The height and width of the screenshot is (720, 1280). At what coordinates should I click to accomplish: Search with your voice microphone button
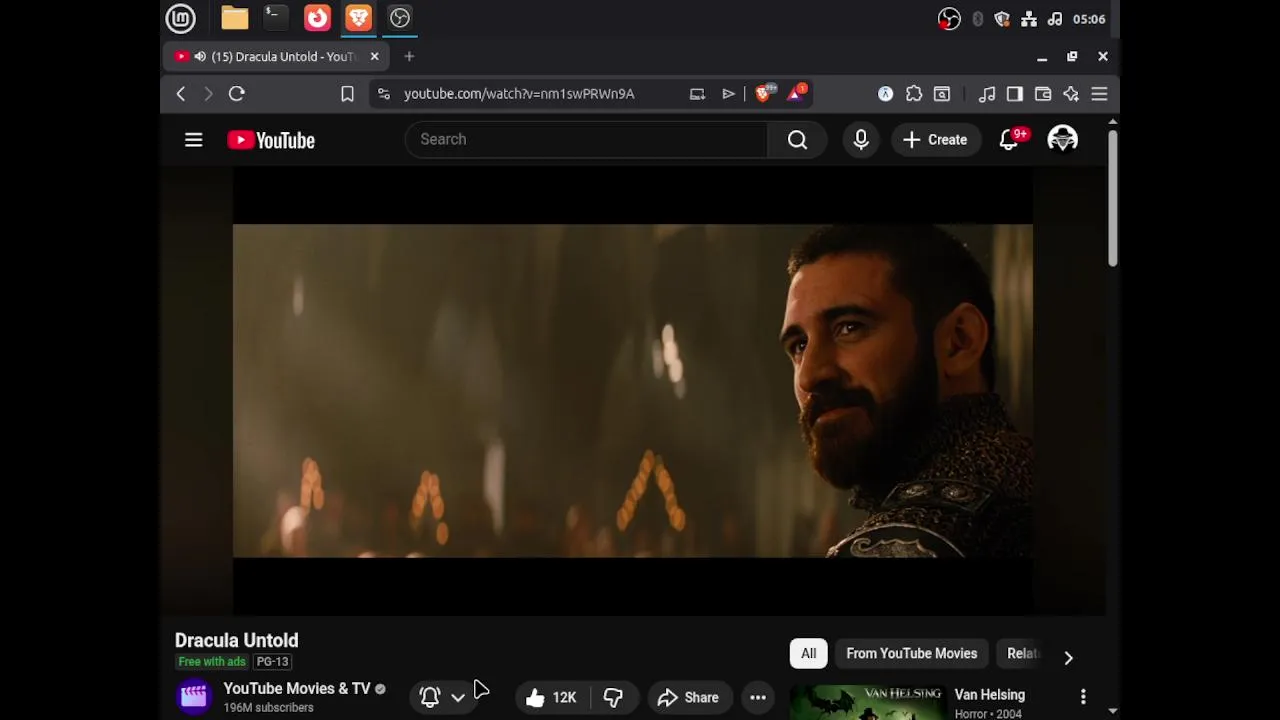pos(861,140)
